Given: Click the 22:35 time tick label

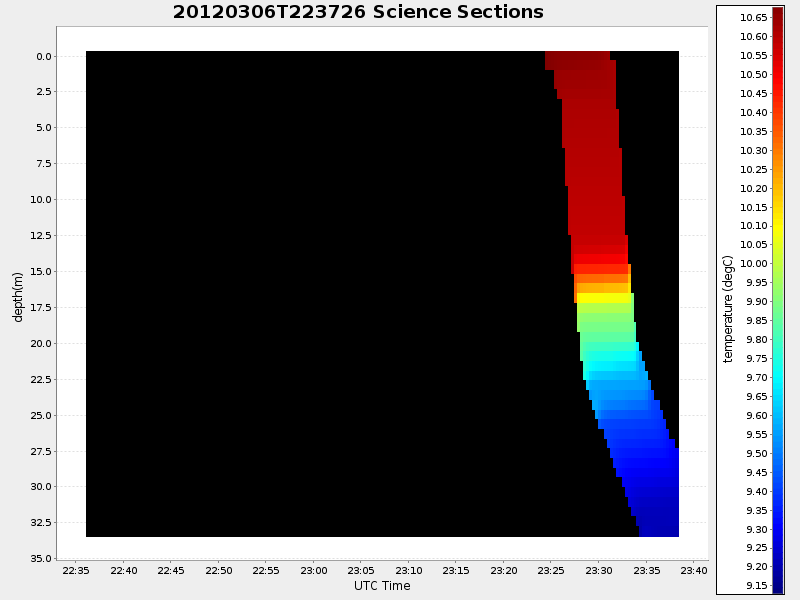Looking at the screenshot, I should point(76,570).
